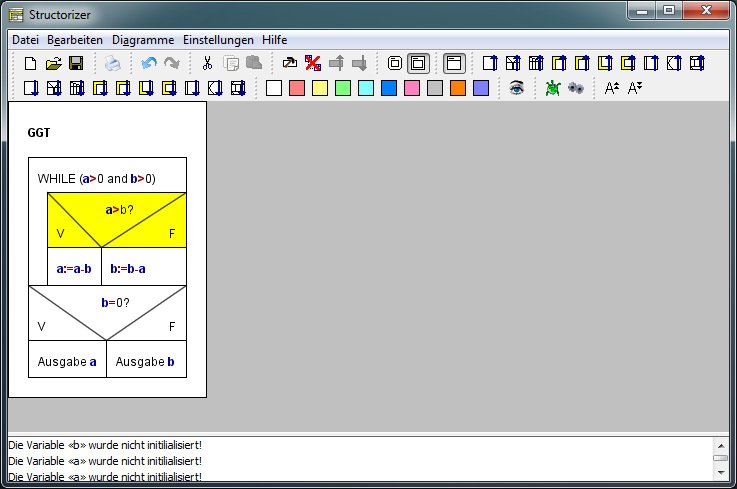Image resolution: width=737 pixels, height=489 pixels.
Task: Insert a FOR loop before the selected element
Action: 559,63
